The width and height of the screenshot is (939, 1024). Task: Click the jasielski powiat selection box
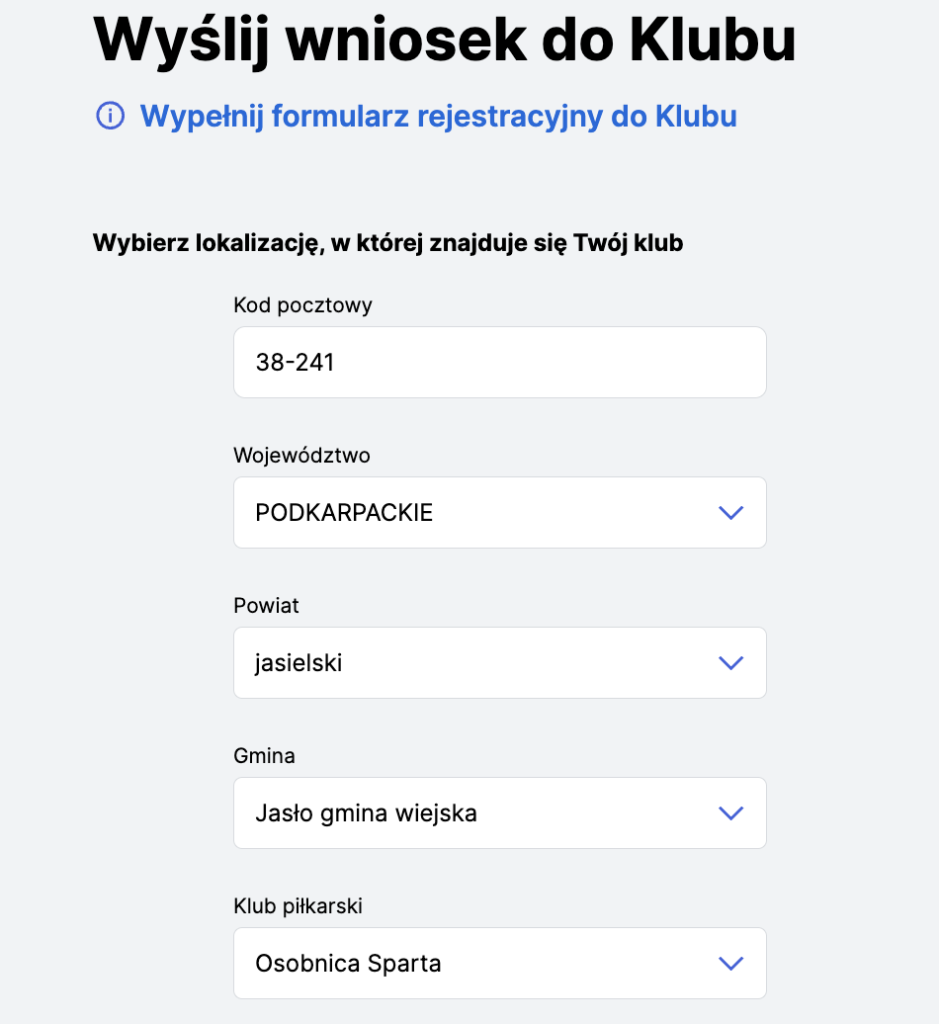pyautogui.click(x=450, y=662)
